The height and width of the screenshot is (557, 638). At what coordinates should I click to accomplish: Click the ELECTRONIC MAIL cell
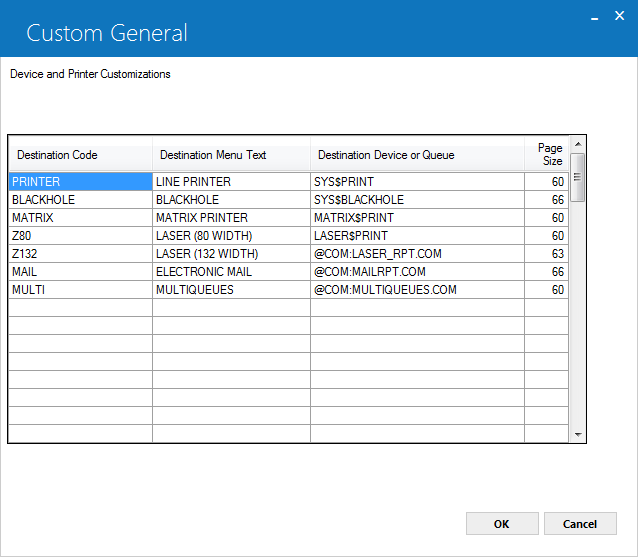[x=232, y=271]
